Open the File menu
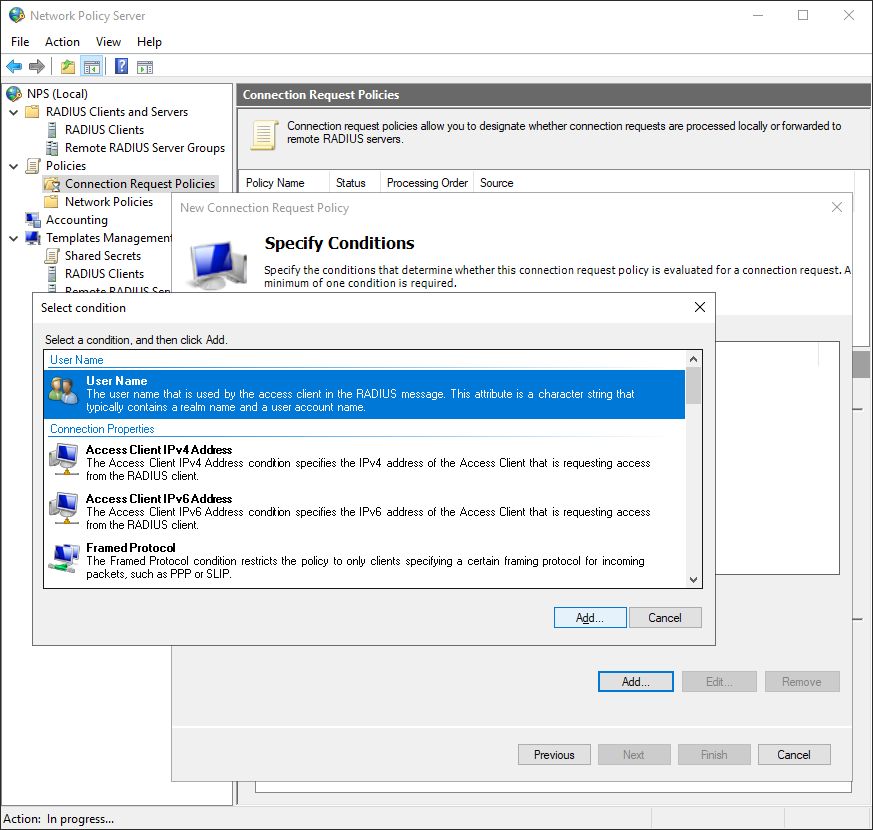The width and height of the screenshot is (873, 830). (20, 42)
